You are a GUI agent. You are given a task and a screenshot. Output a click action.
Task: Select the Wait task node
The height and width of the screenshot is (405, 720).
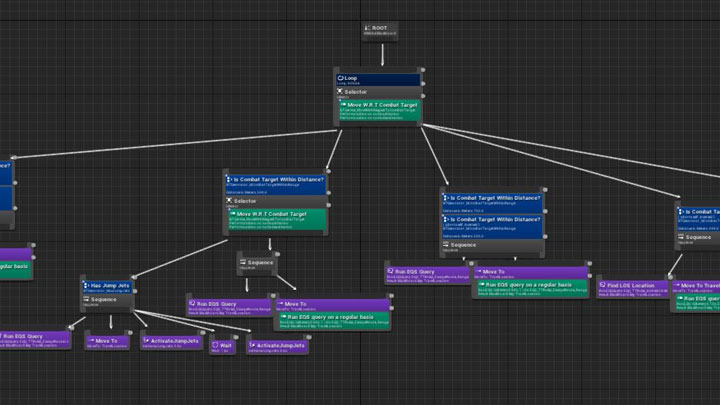[222, 347]
